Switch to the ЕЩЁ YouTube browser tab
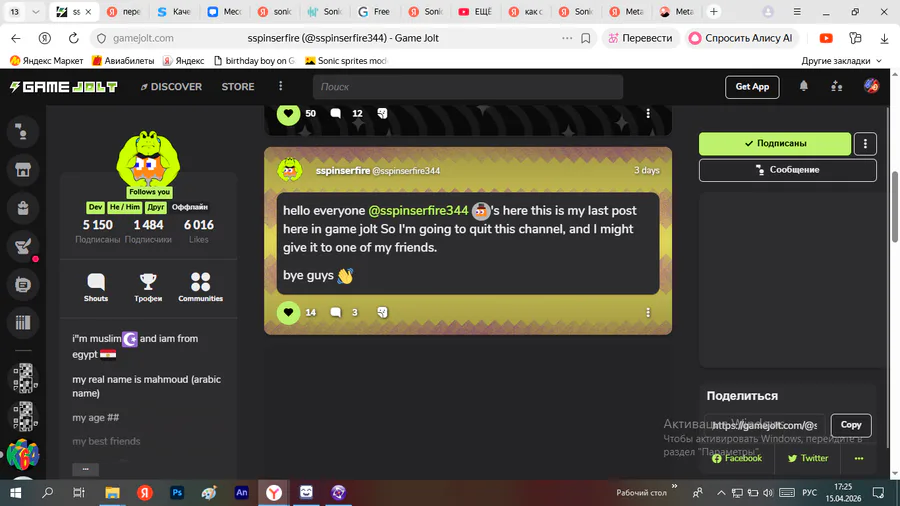The image size is (900, 506). click(x=475, y=11)
